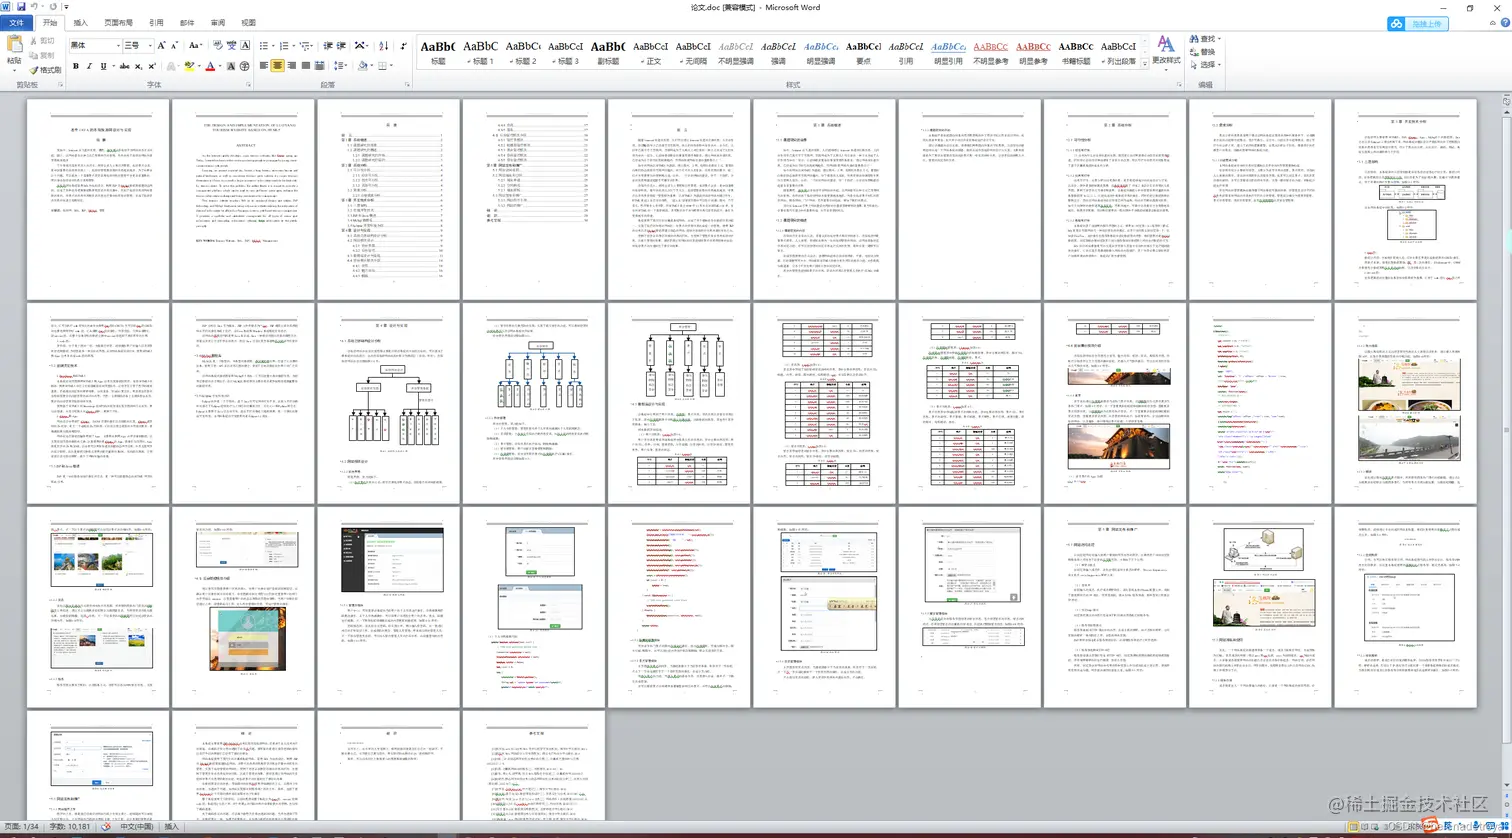Viewport: 1512px width, 838px height.
Task: Click the text highlight color marker
Action: pyautogui.click(x=189, y=66)
